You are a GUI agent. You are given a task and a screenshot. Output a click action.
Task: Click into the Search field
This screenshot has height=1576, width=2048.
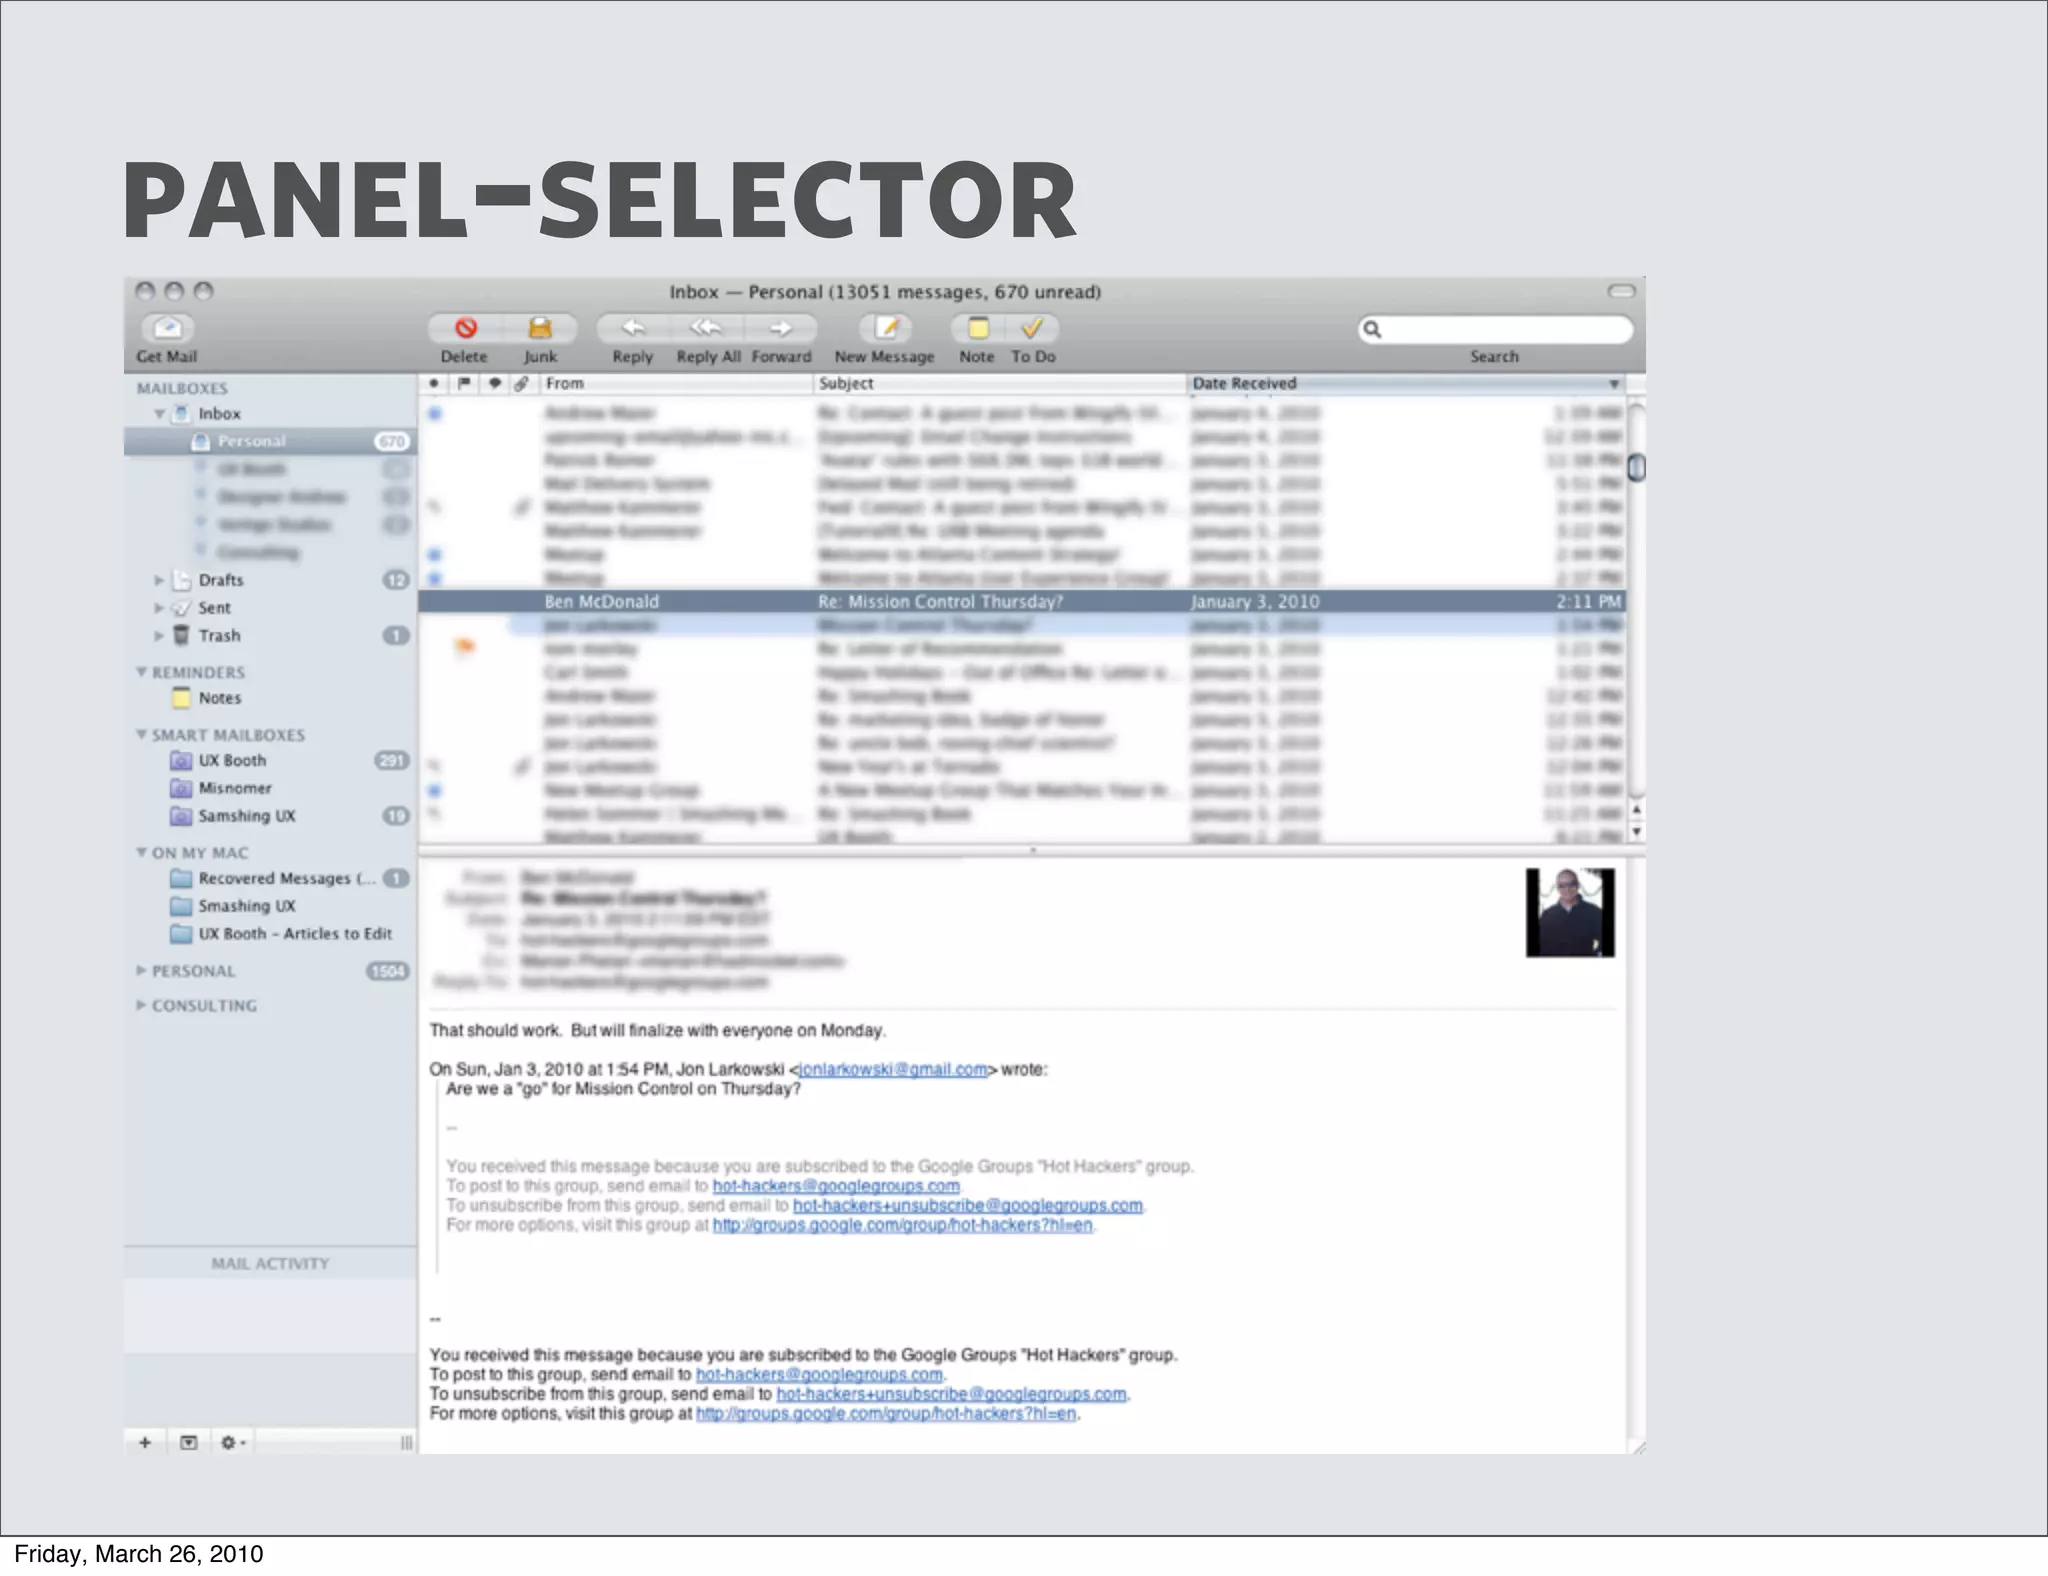coord(1495,329)
